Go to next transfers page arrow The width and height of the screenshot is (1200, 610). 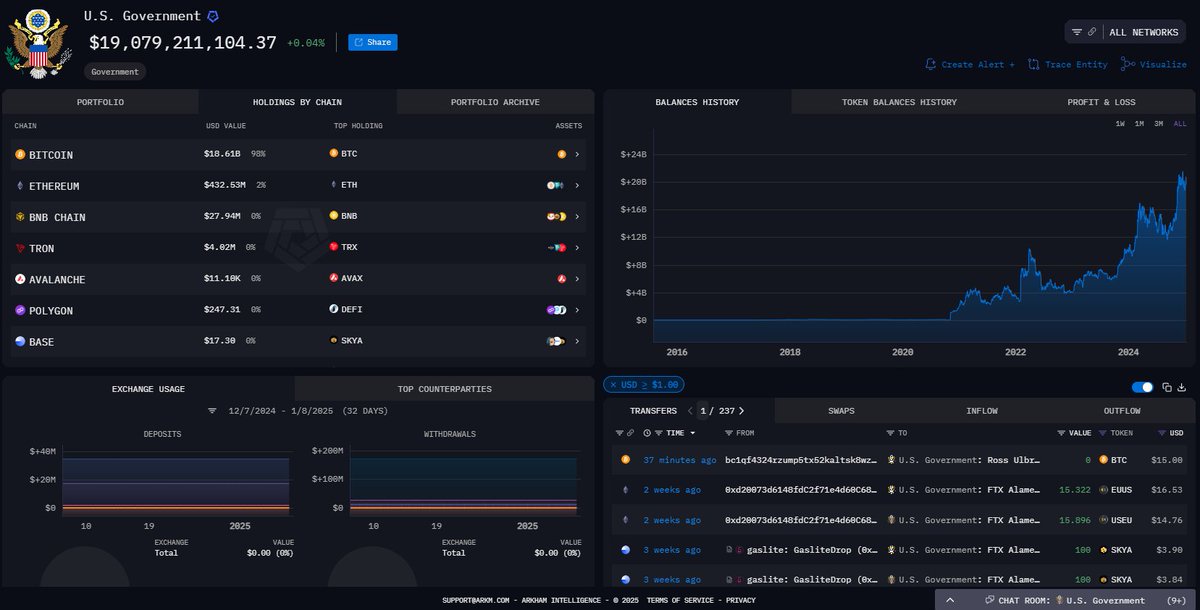pyautogui.click(x=741, y=411)
